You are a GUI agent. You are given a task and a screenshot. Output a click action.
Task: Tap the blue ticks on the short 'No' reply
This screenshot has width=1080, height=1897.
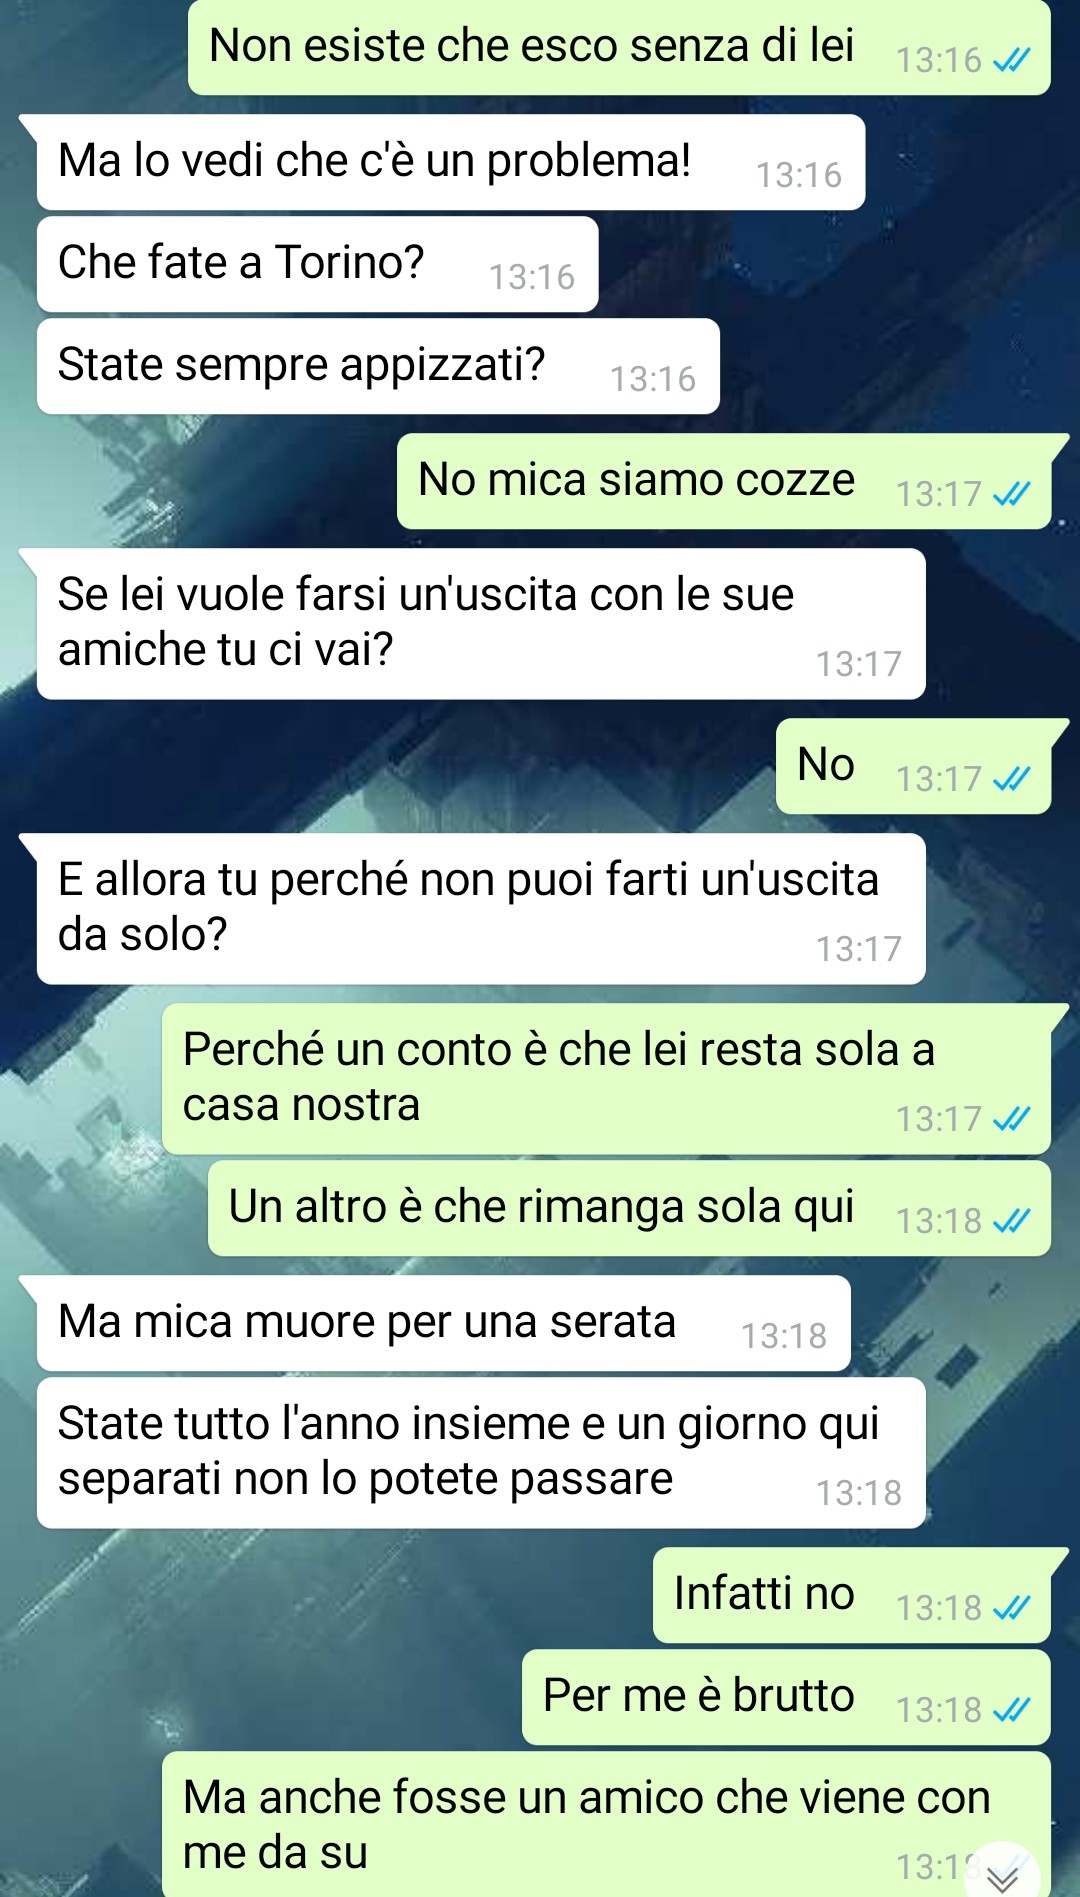click(x=1011, y=779)
